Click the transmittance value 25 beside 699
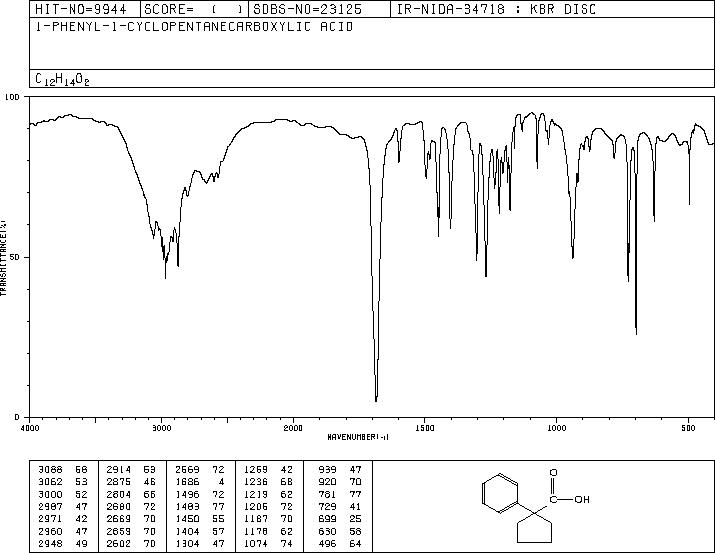This screenshot has width=715, height=553. pos(355,519)
